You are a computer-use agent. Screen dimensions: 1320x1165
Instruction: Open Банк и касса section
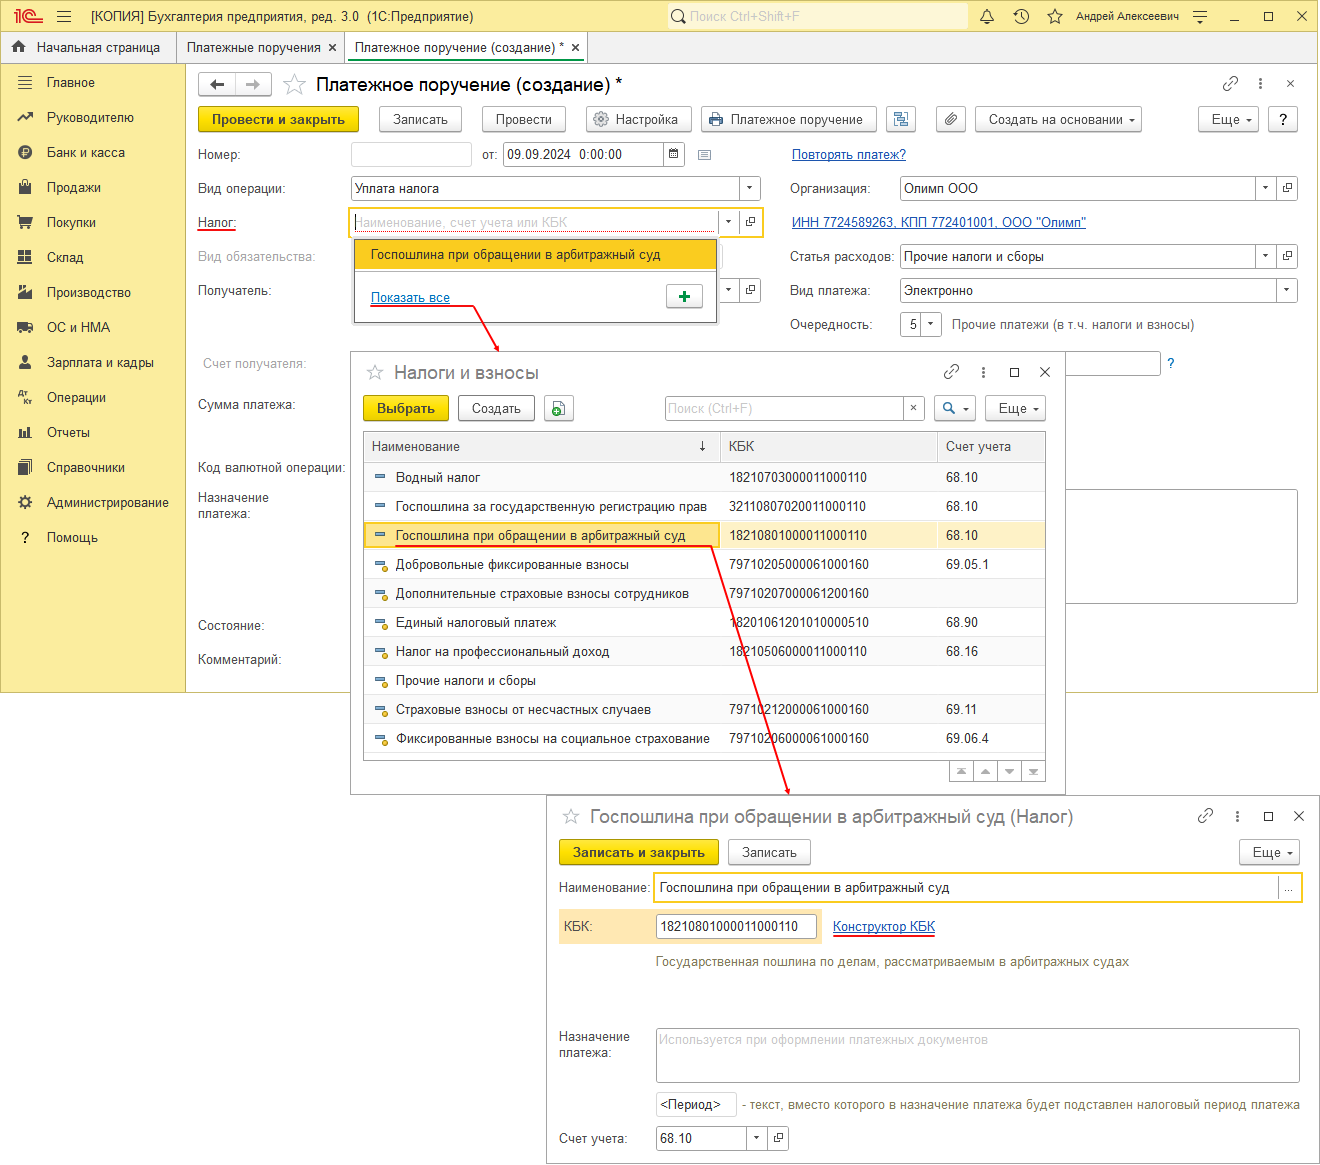pos(86,152)
